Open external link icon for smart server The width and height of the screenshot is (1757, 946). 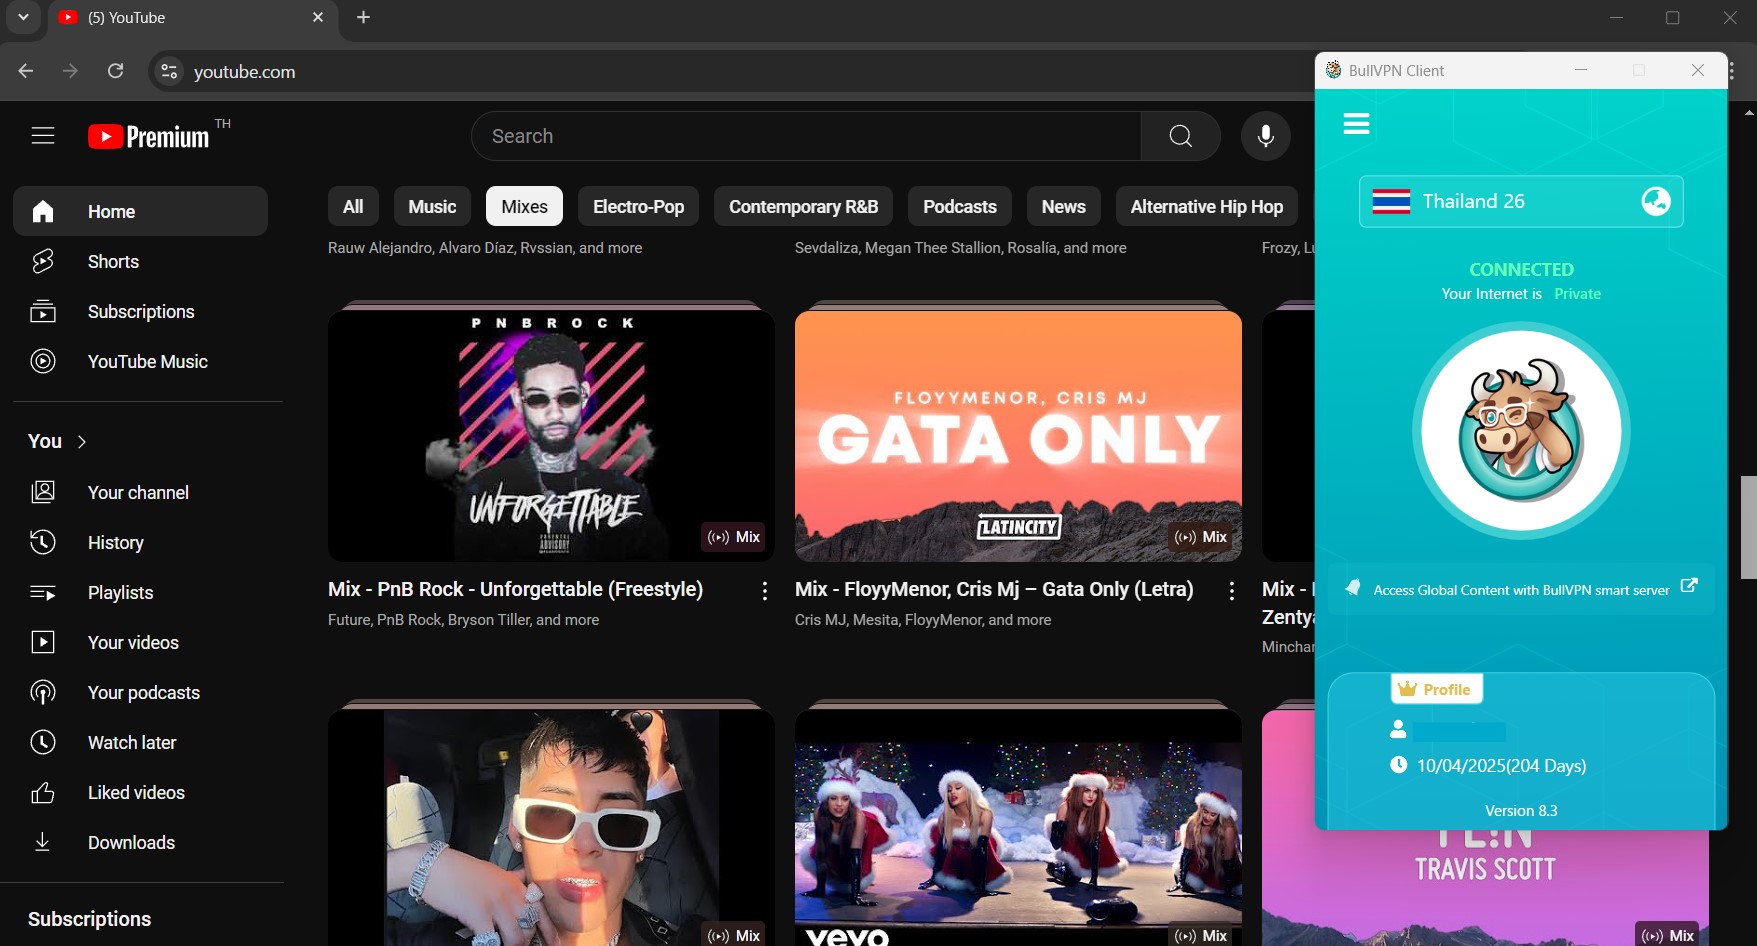(x=1689, y=586)
